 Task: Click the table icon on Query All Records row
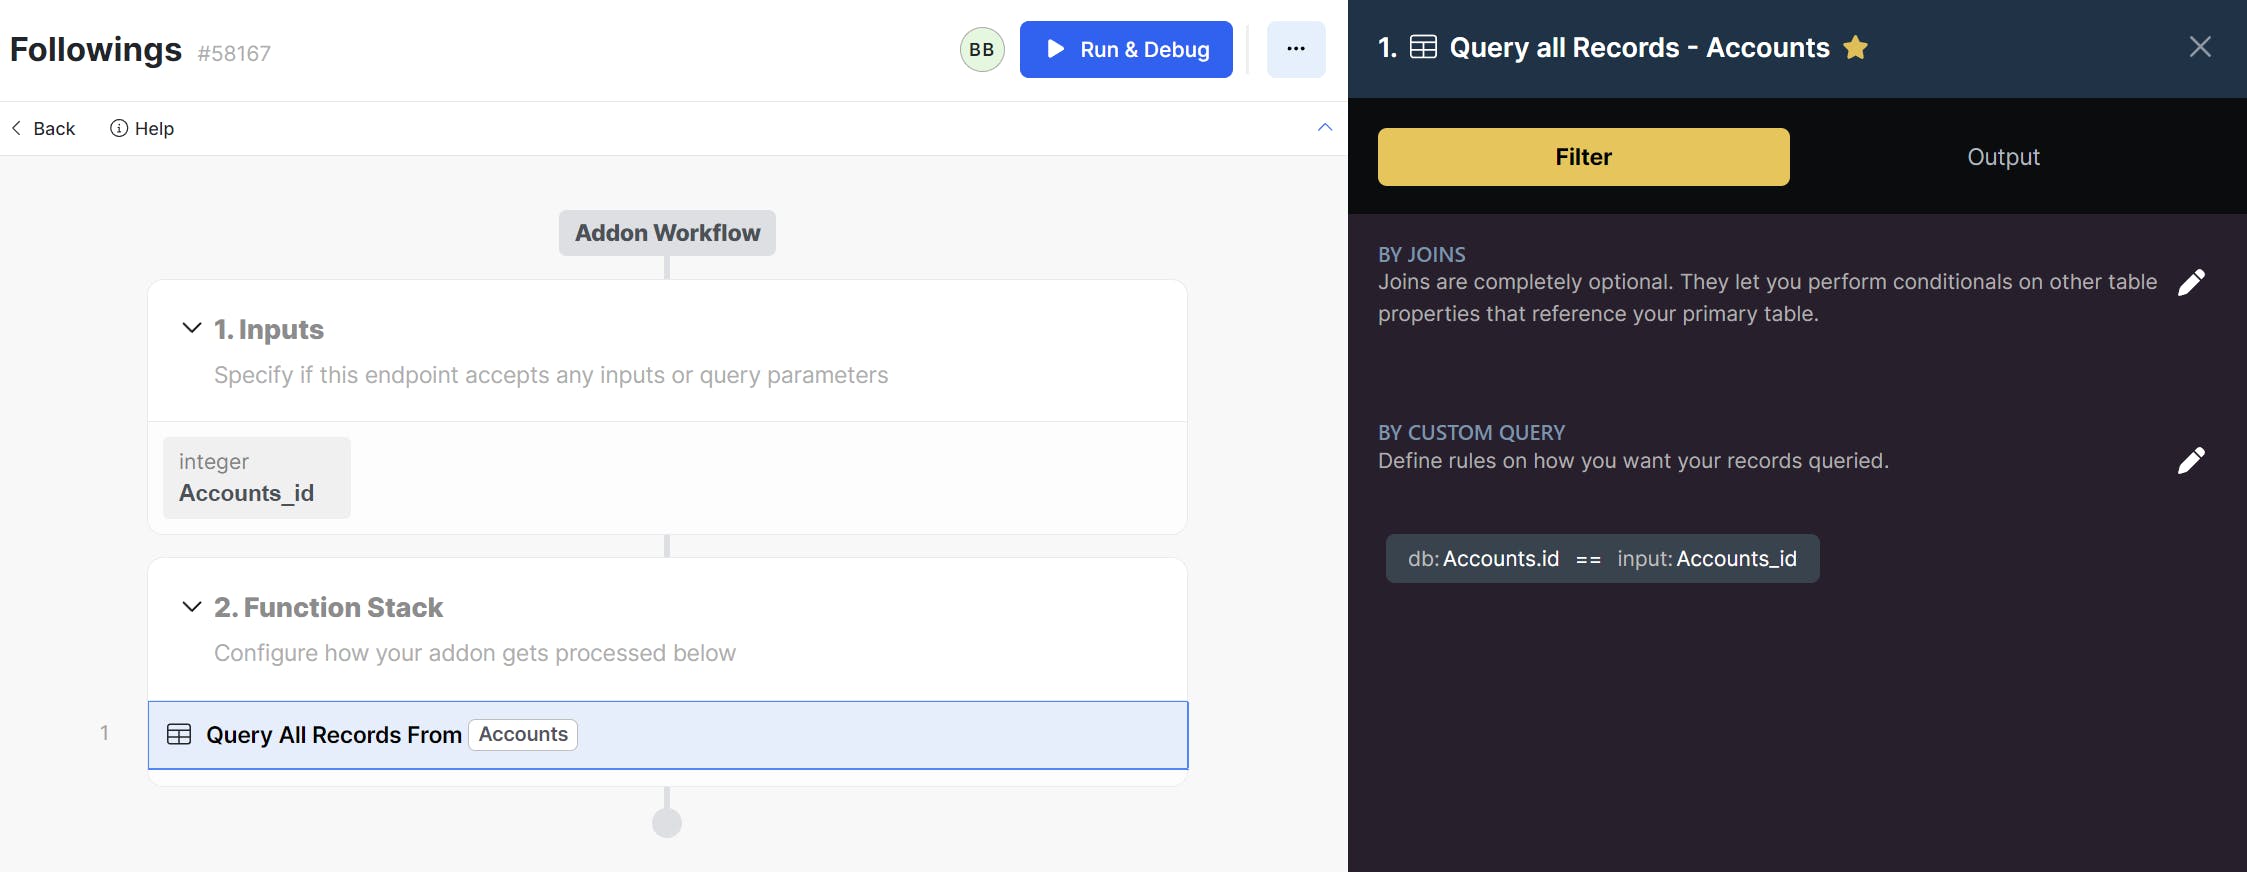pos(179,735)
